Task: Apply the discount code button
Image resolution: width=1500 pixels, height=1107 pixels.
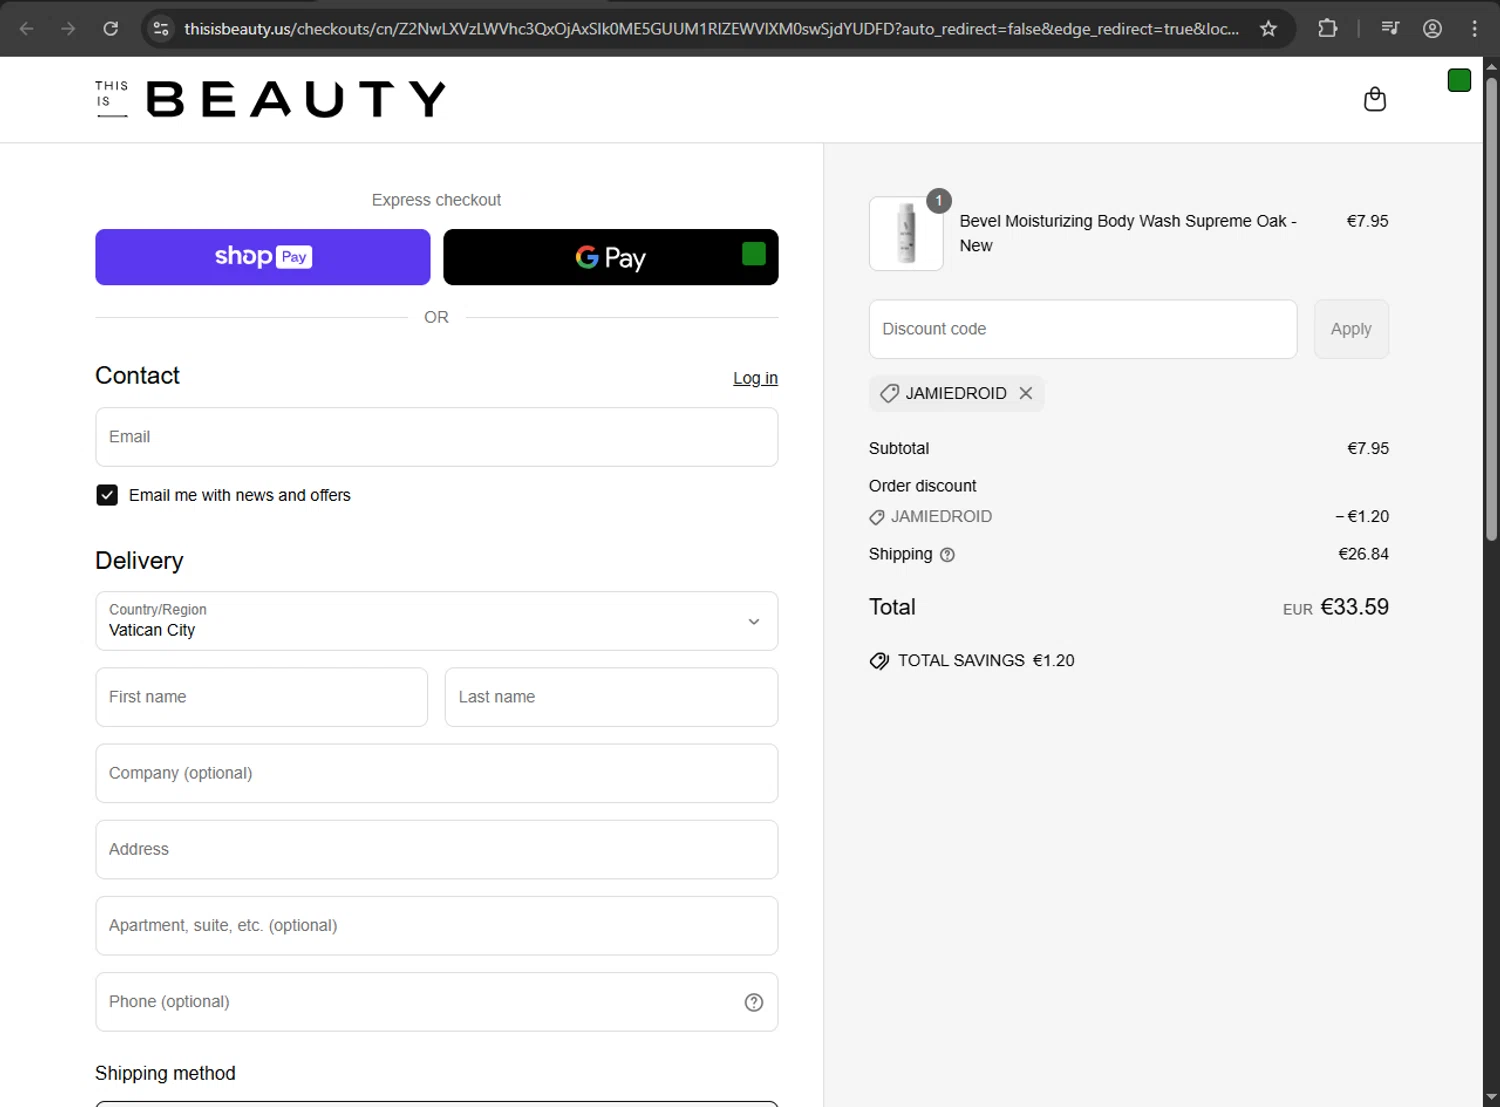Action: click(x=1351, y=329)
